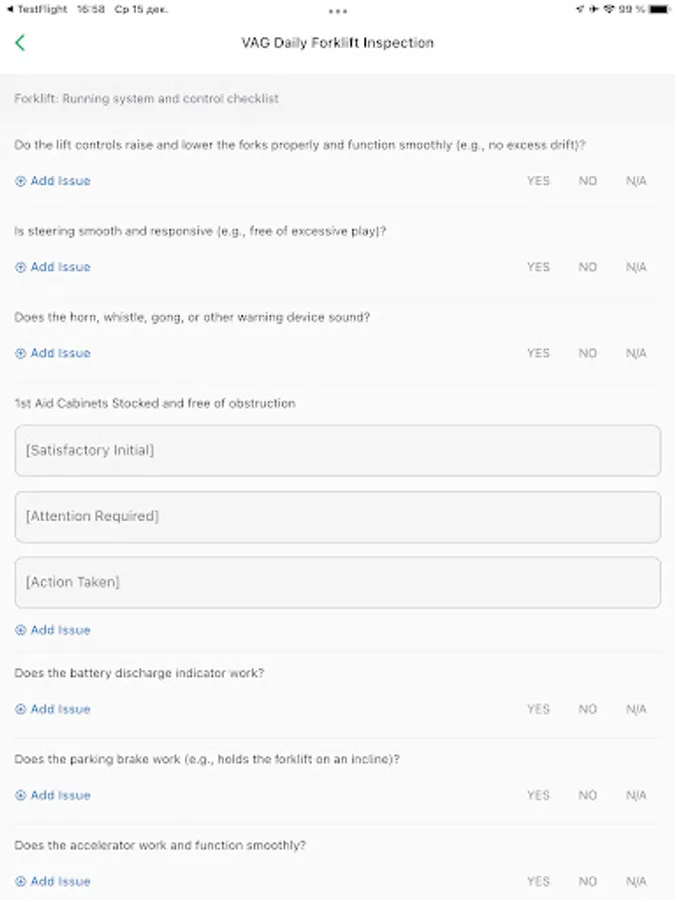
Task: Tap the Add Issue link under the steering question
Action: click(x=58, y=267)
